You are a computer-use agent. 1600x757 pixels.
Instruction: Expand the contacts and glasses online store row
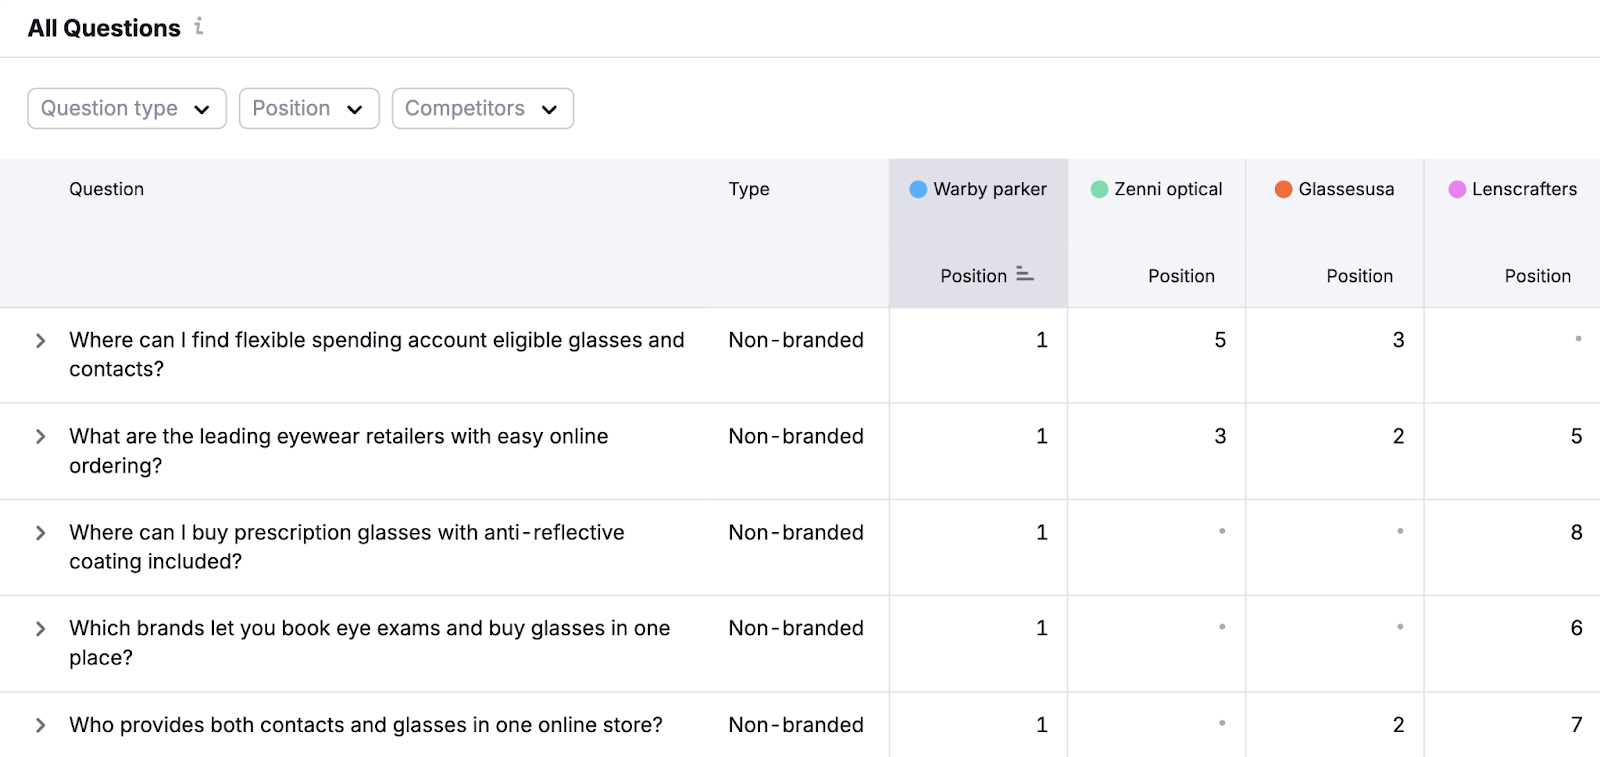coord(41,725)
